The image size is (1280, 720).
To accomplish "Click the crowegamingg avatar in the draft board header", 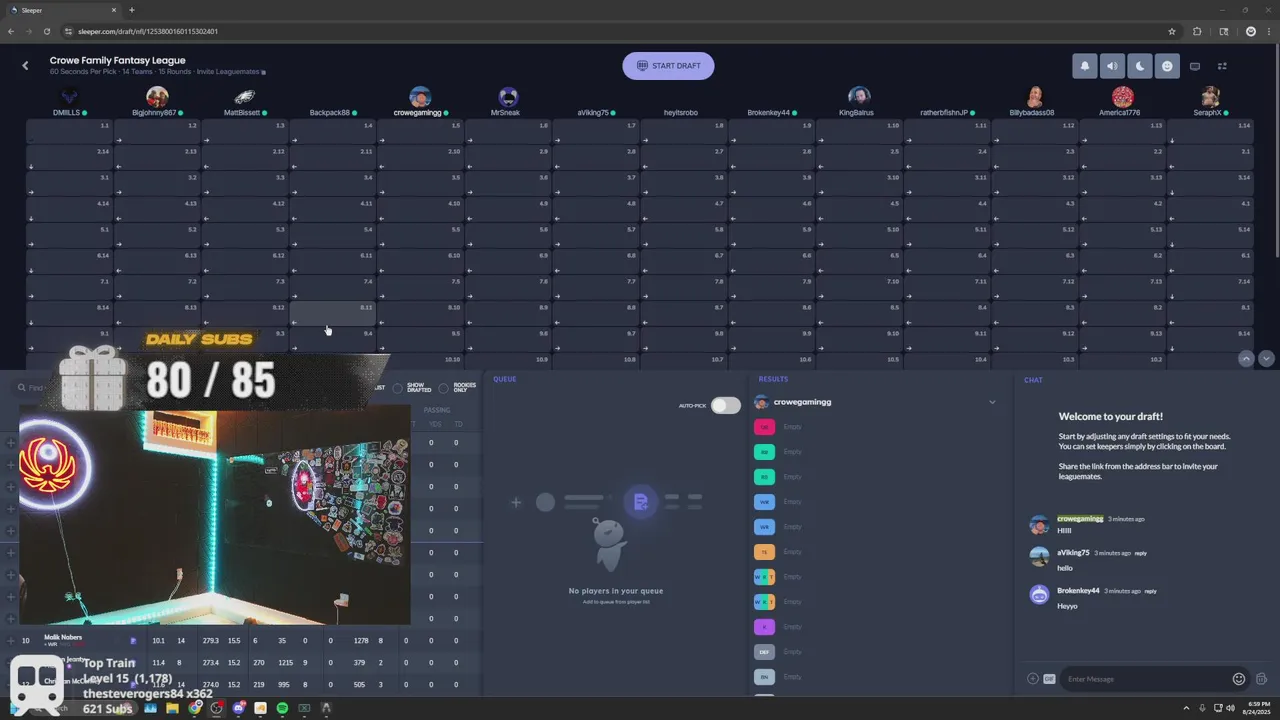I will pos(420,97).
